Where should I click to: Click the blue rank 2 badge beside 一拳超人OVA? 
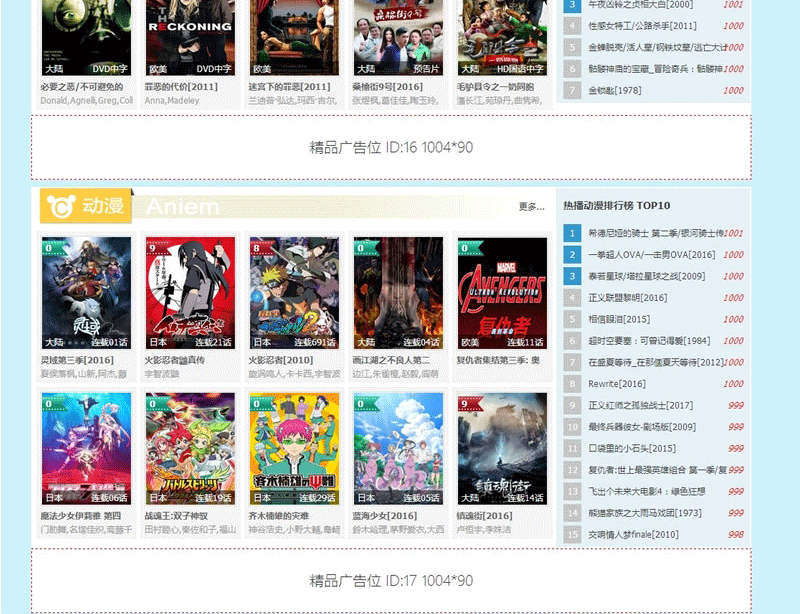point(572,255)
